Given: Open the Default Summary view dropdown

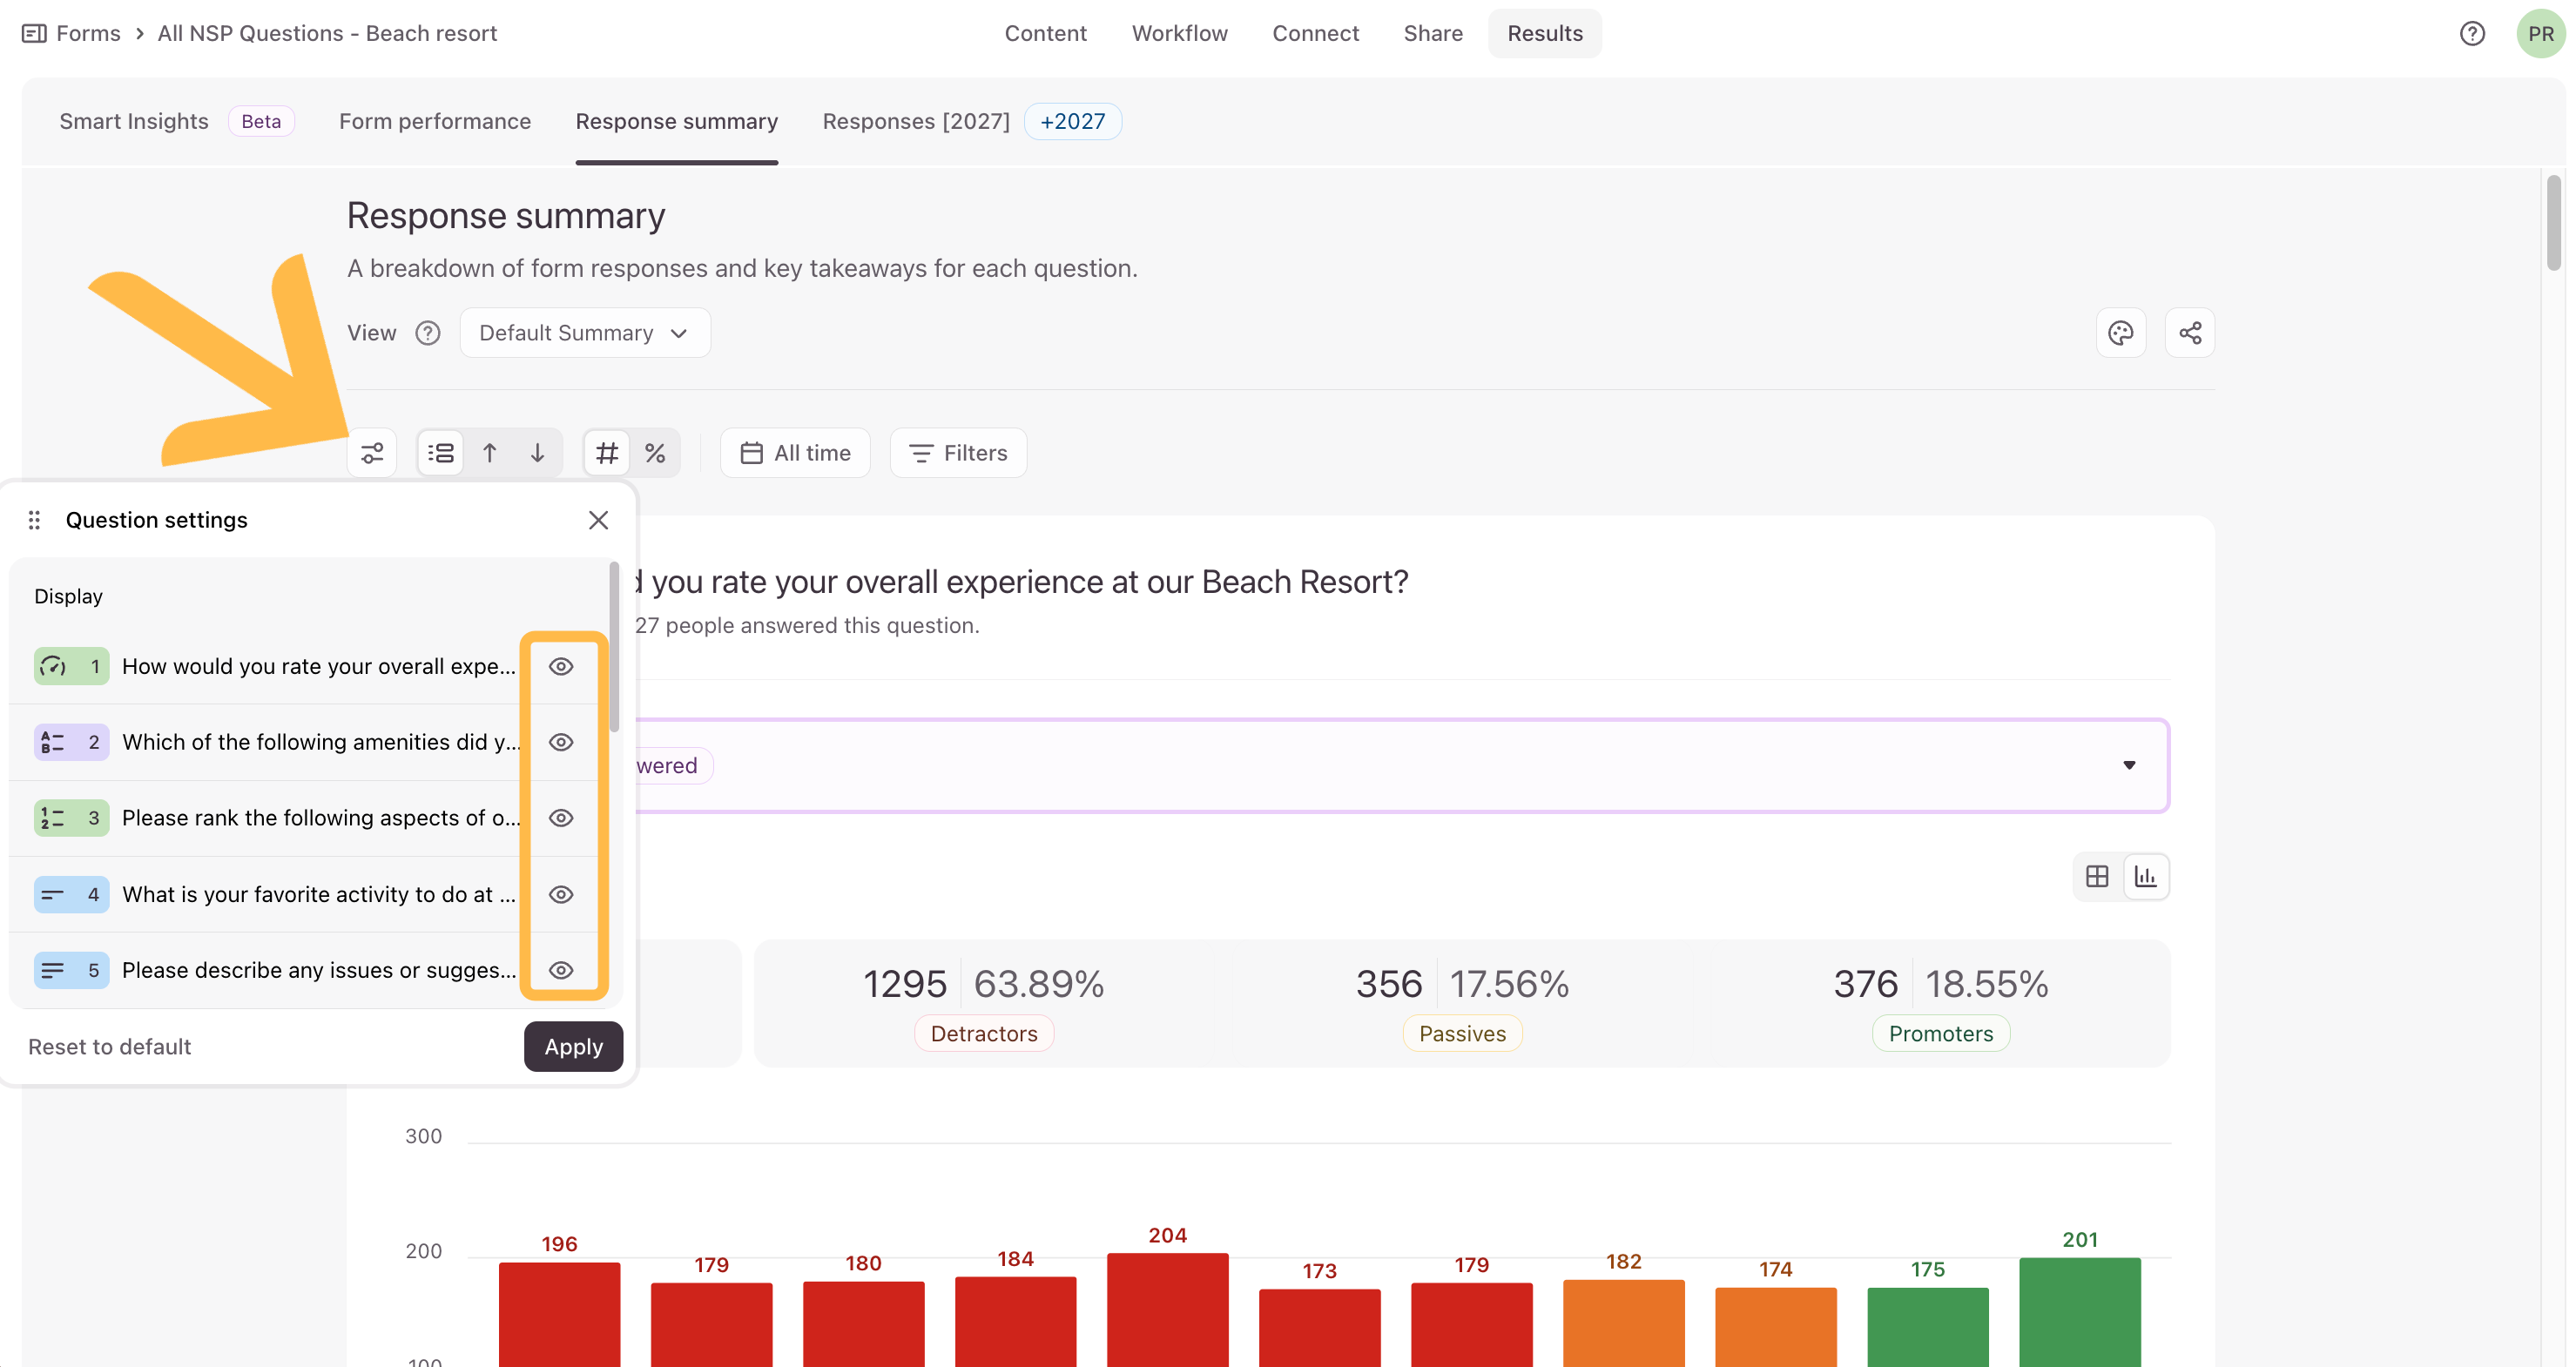Looking at the screenshot, I should 585,333.
